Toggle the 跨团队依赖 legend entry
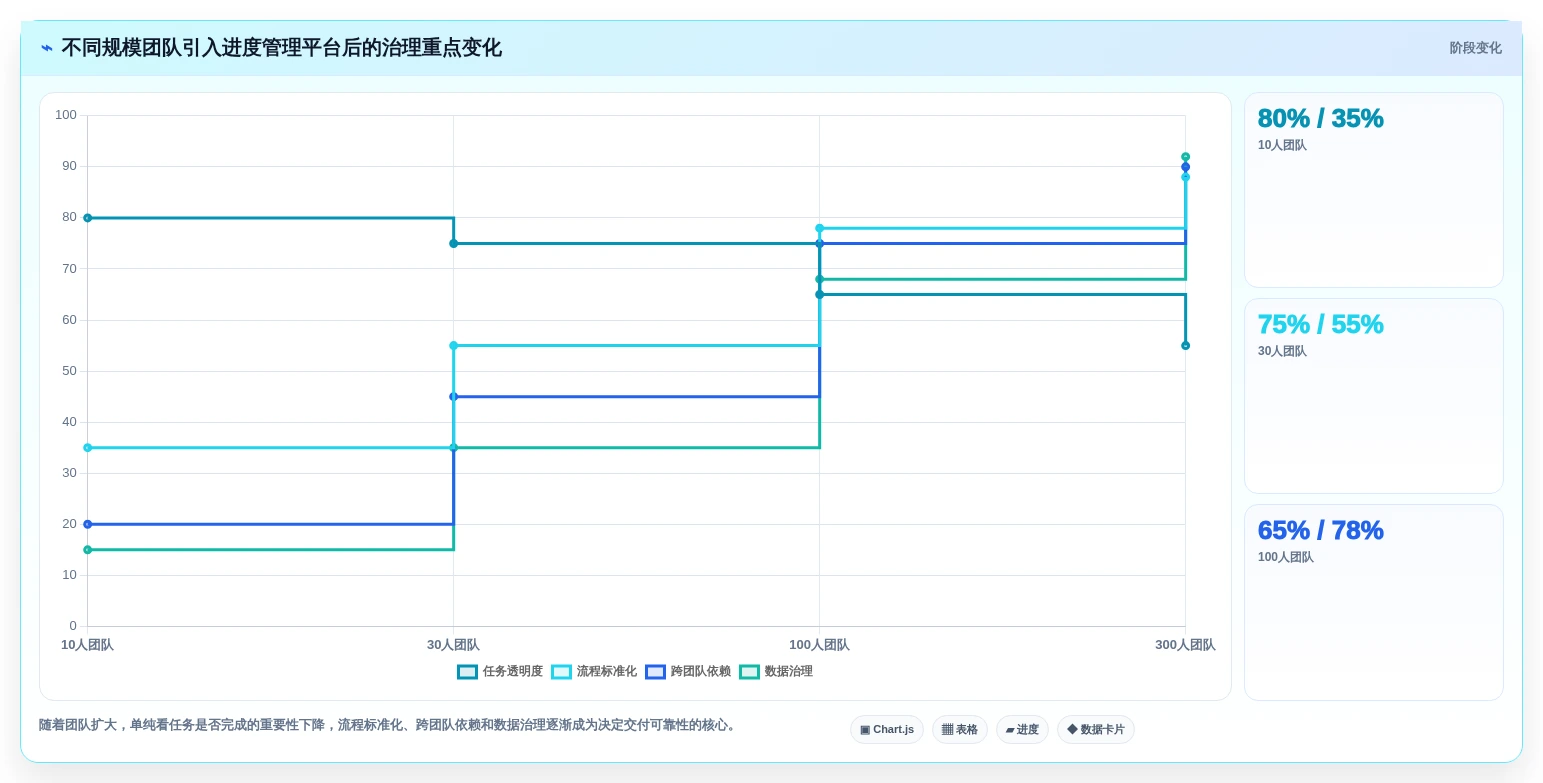Viewport: 1543px width, 783px height. click(x=688, y=672)
